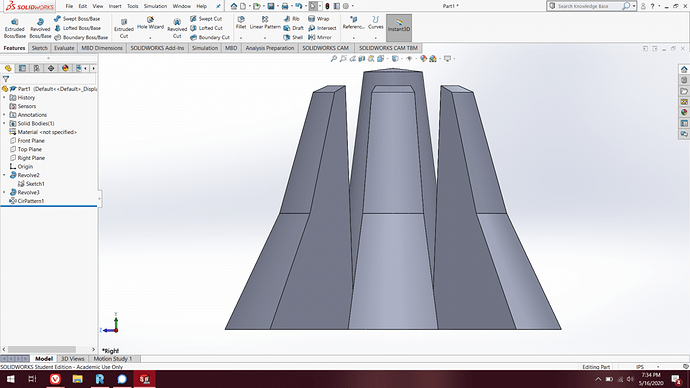The width and height of the screenshot is (690, 388).
Task: Use the Wrap feature tool
Action: (319, 19)
